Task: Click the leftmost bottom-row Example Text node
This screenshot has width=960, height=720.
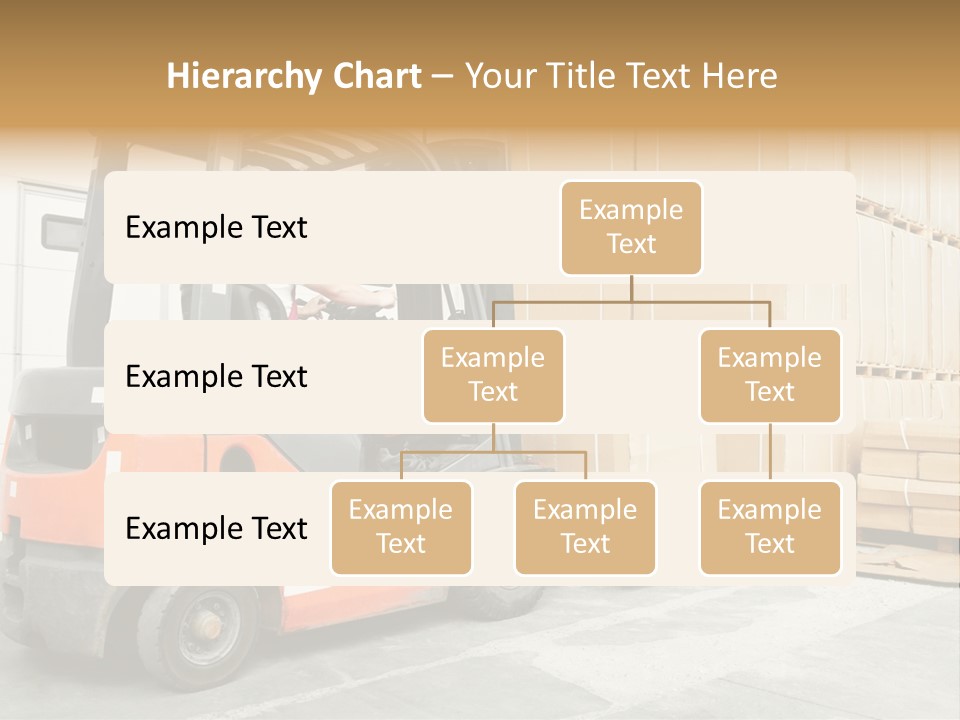Action: (401, 528)
